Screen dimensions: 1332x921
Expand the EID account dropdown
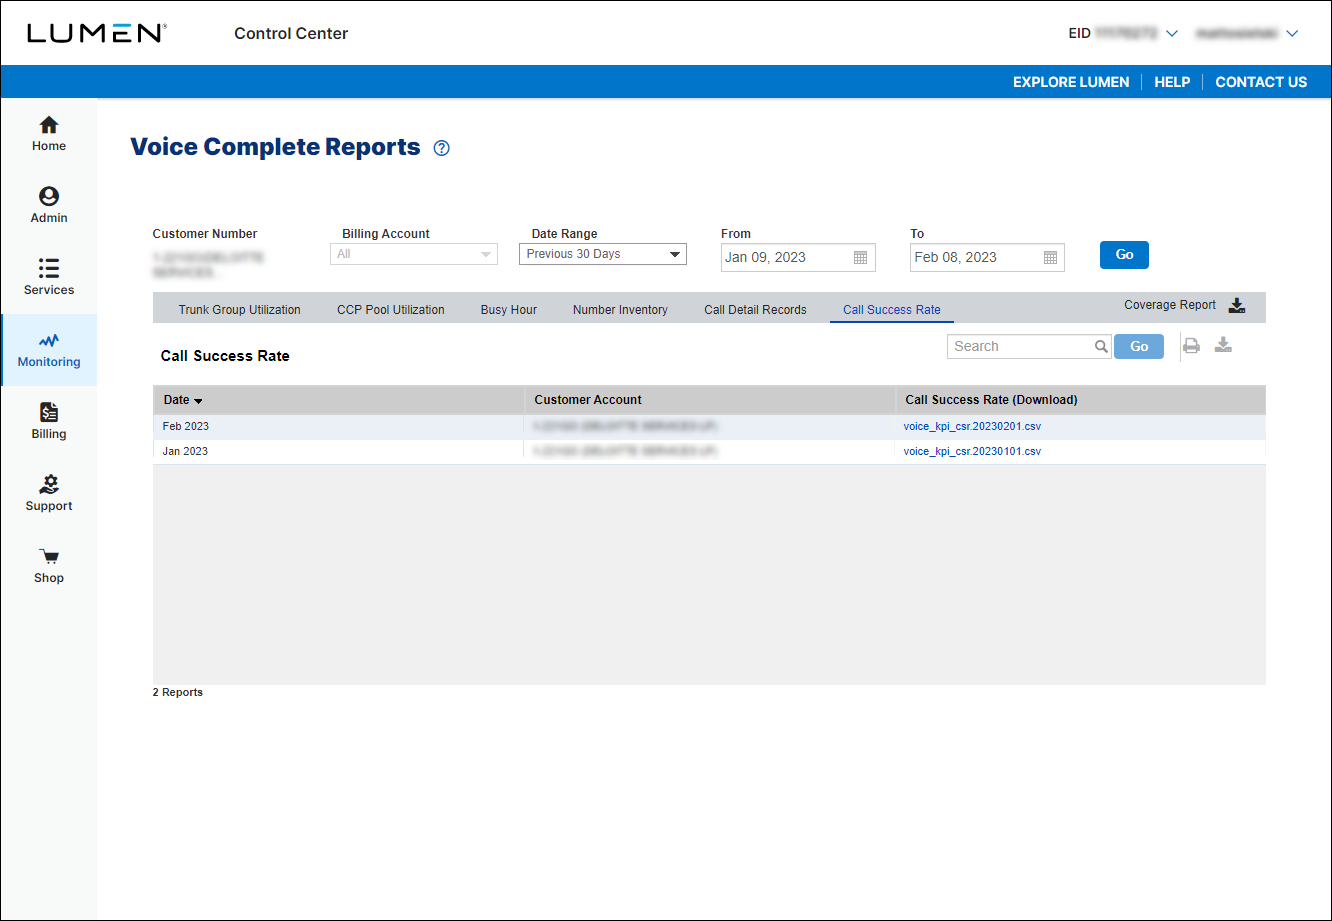[1172, 34]
